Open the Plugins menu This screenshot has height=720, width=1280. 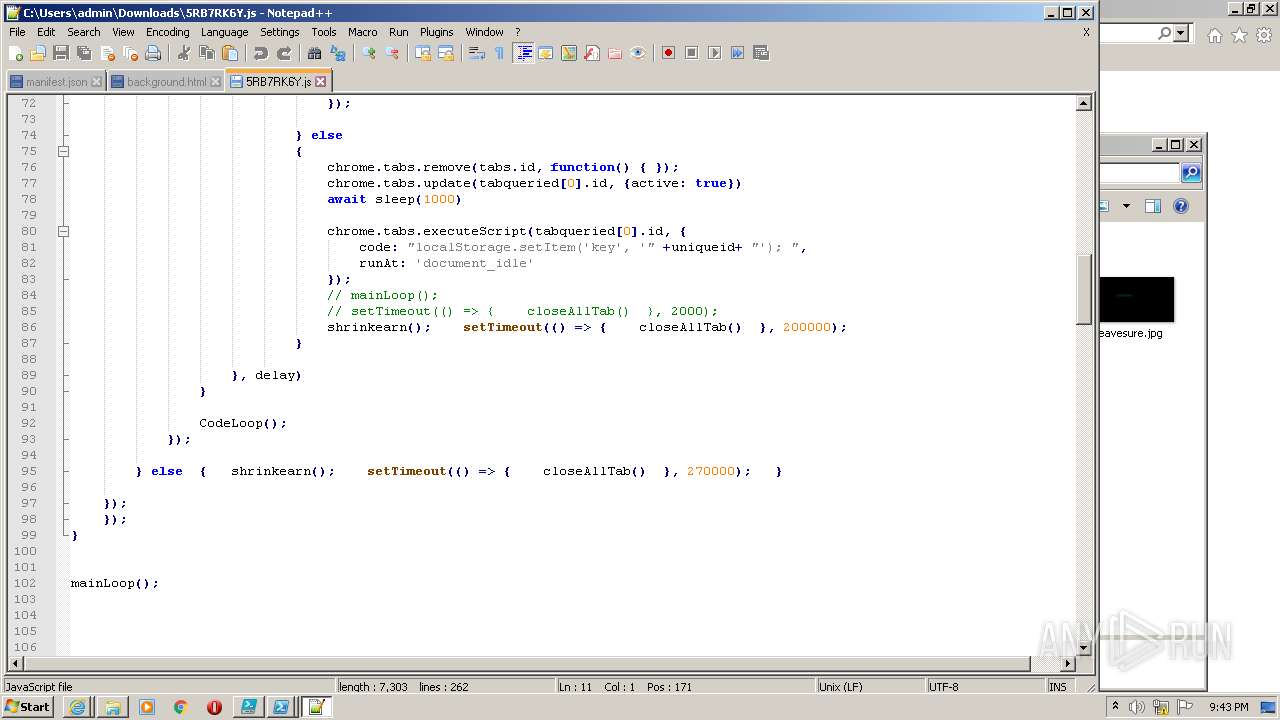click(x=436, y=32)
